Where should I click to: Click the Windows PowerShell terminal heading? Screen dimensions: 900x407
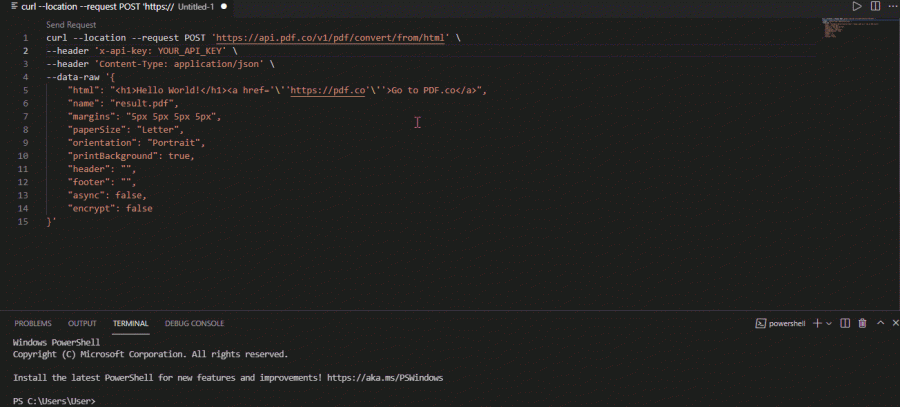pos(56,342)
